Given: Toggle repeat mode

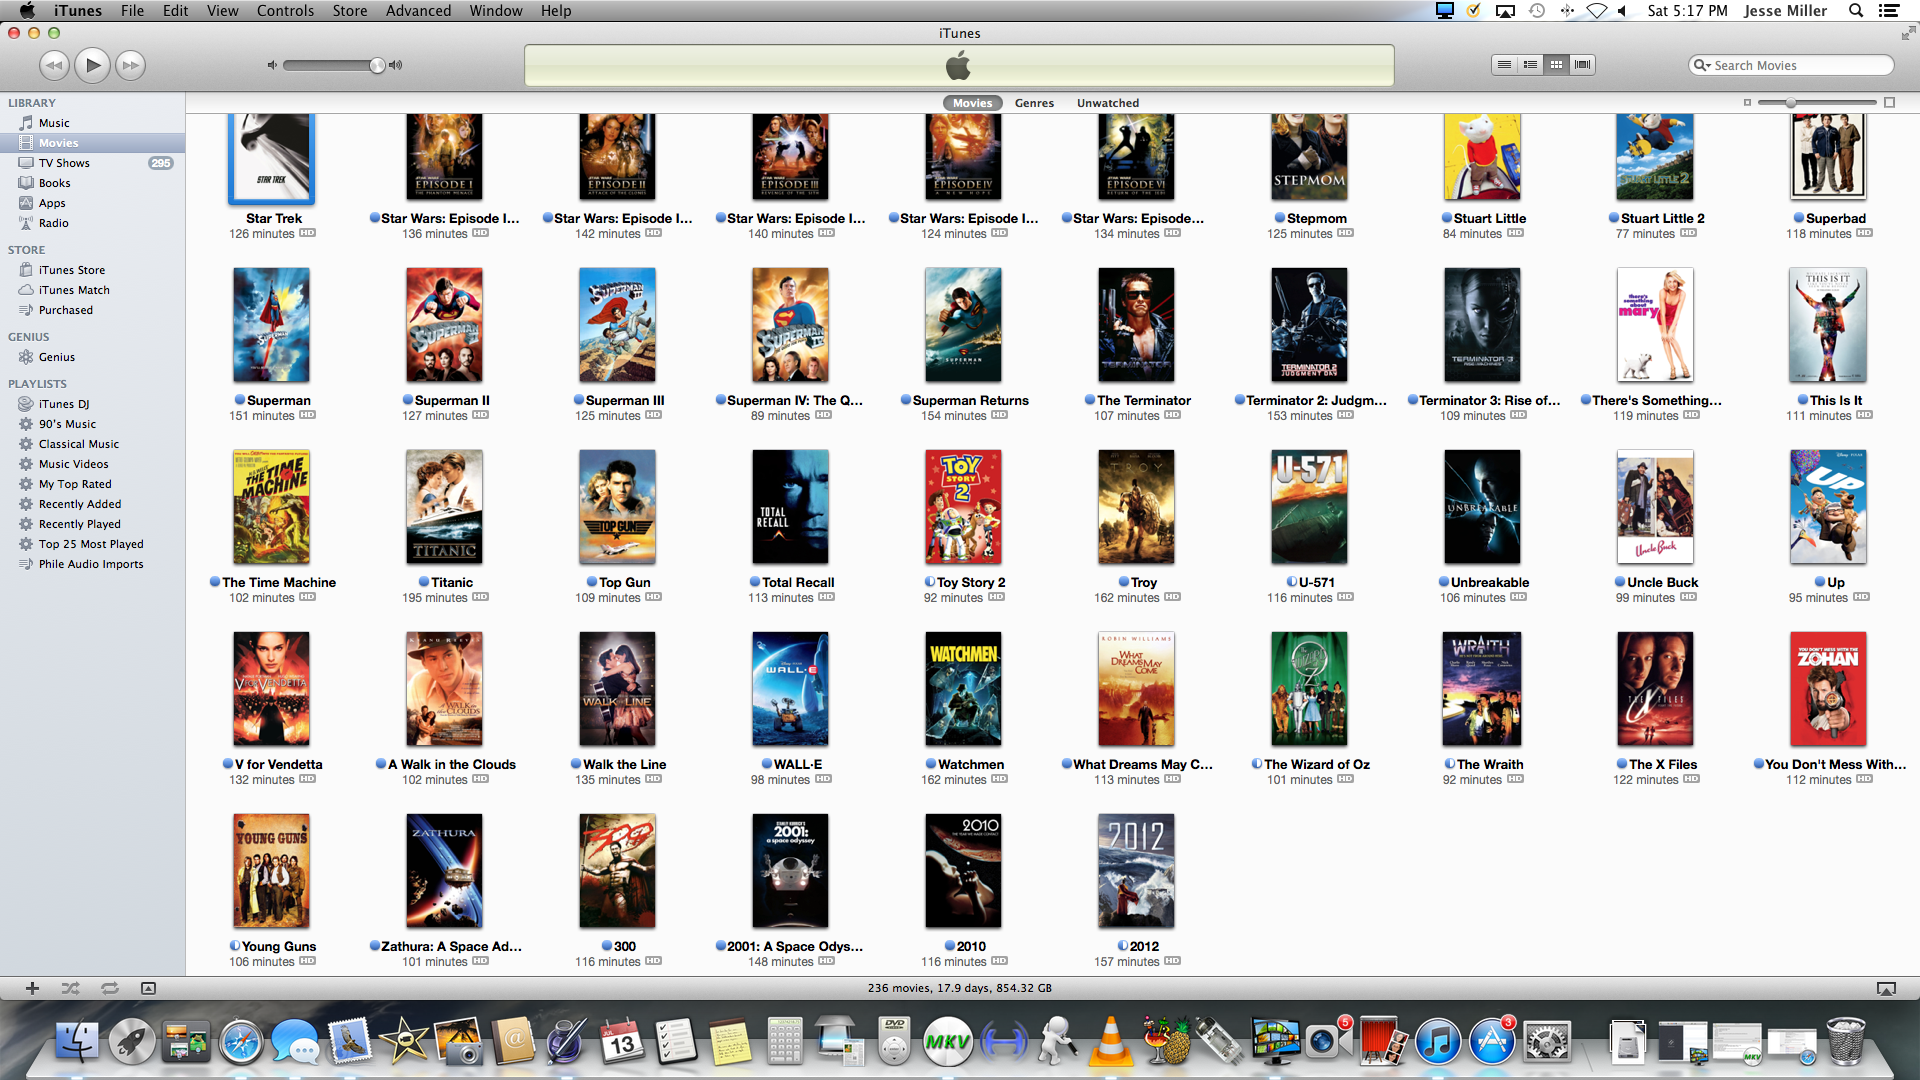Looking at the screenshot, I should pos(110,988).
